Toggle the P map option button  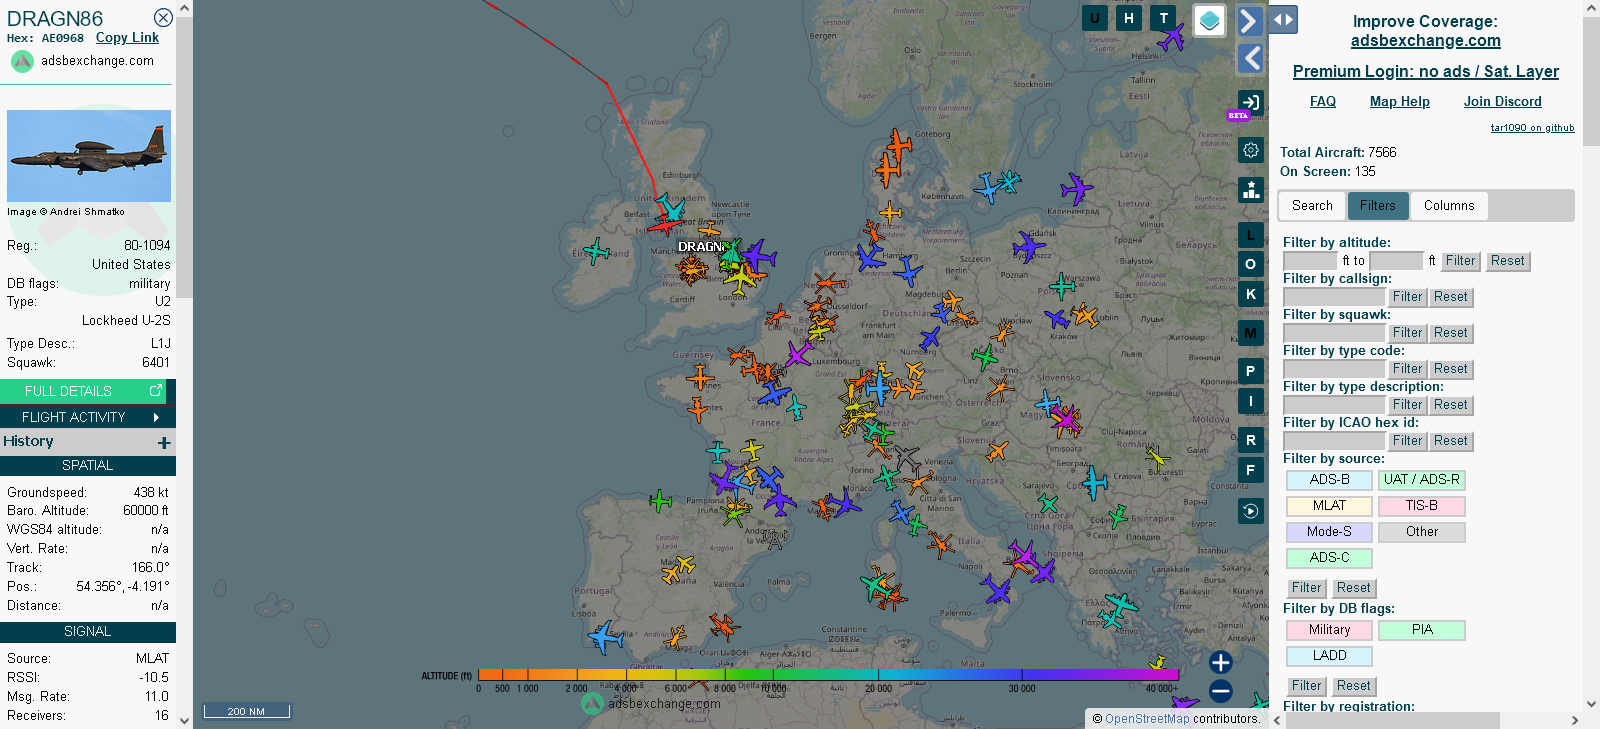[x=1251, y=371]
